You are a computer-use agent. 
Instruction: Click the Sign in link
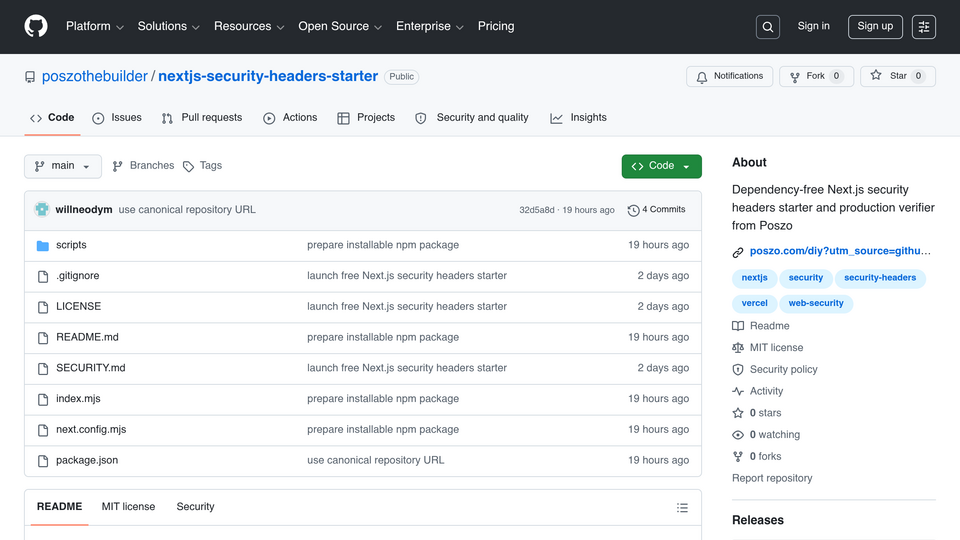(x=813, y=26)
